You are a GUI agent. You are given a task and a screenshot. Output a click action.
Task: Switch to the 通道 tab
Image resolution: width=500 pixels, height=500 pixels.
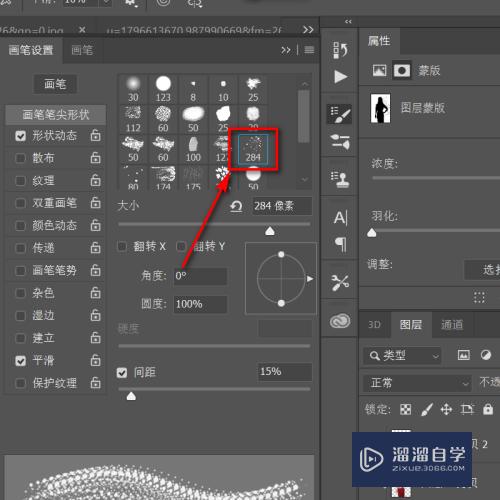452,325
